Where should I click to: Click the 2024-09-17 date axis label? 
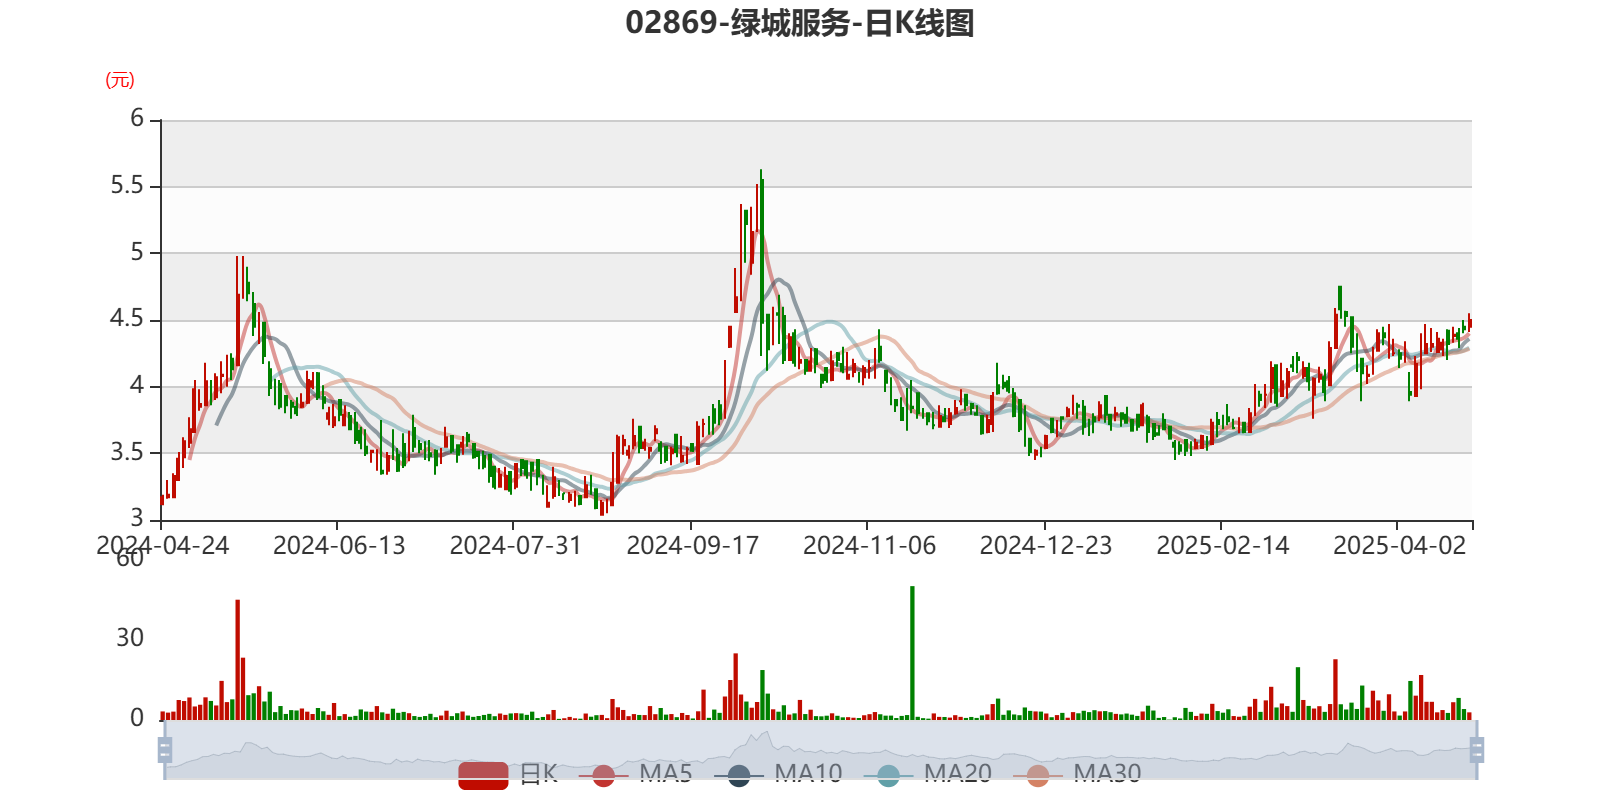[x=692, y=545]
